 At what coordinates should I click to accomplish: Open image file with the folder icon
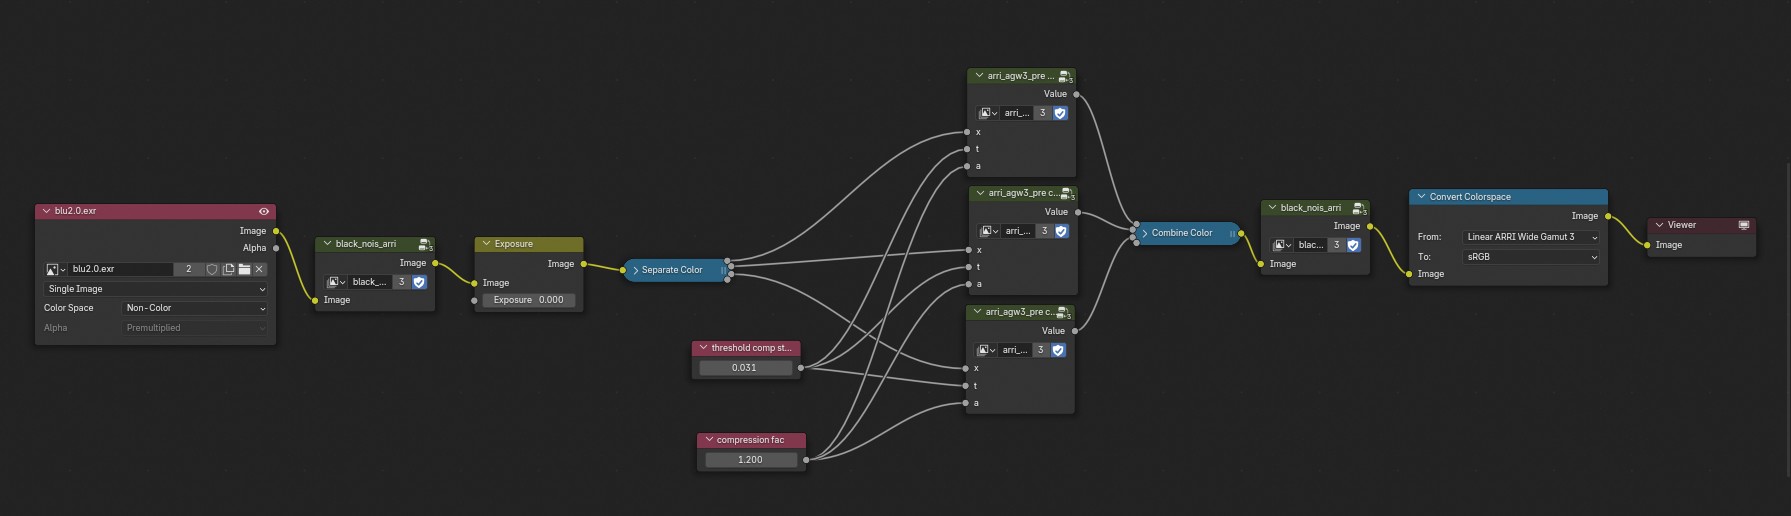coord(244,269)
